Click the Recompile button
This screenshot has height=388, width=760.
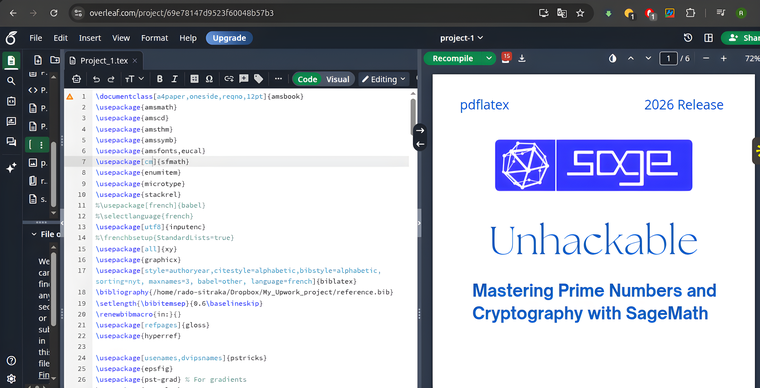coord(453,58)
